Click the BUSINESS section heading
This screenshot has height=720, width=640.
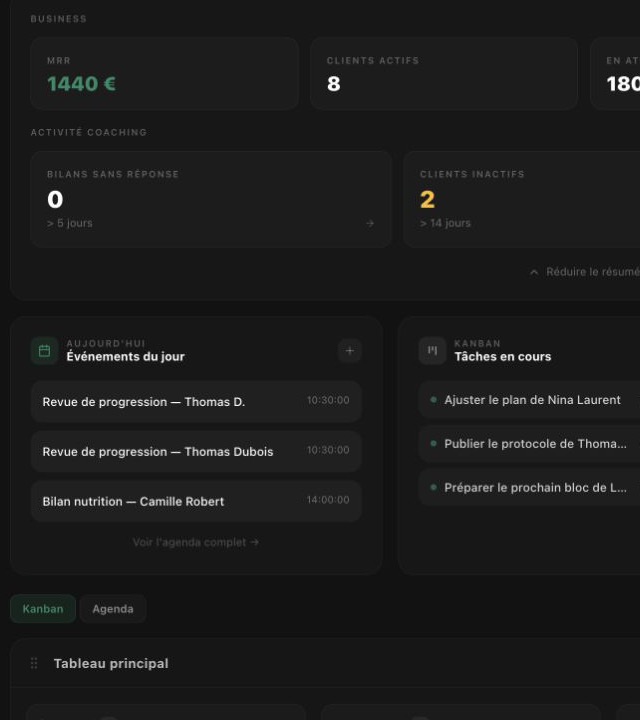click(58, 19)
